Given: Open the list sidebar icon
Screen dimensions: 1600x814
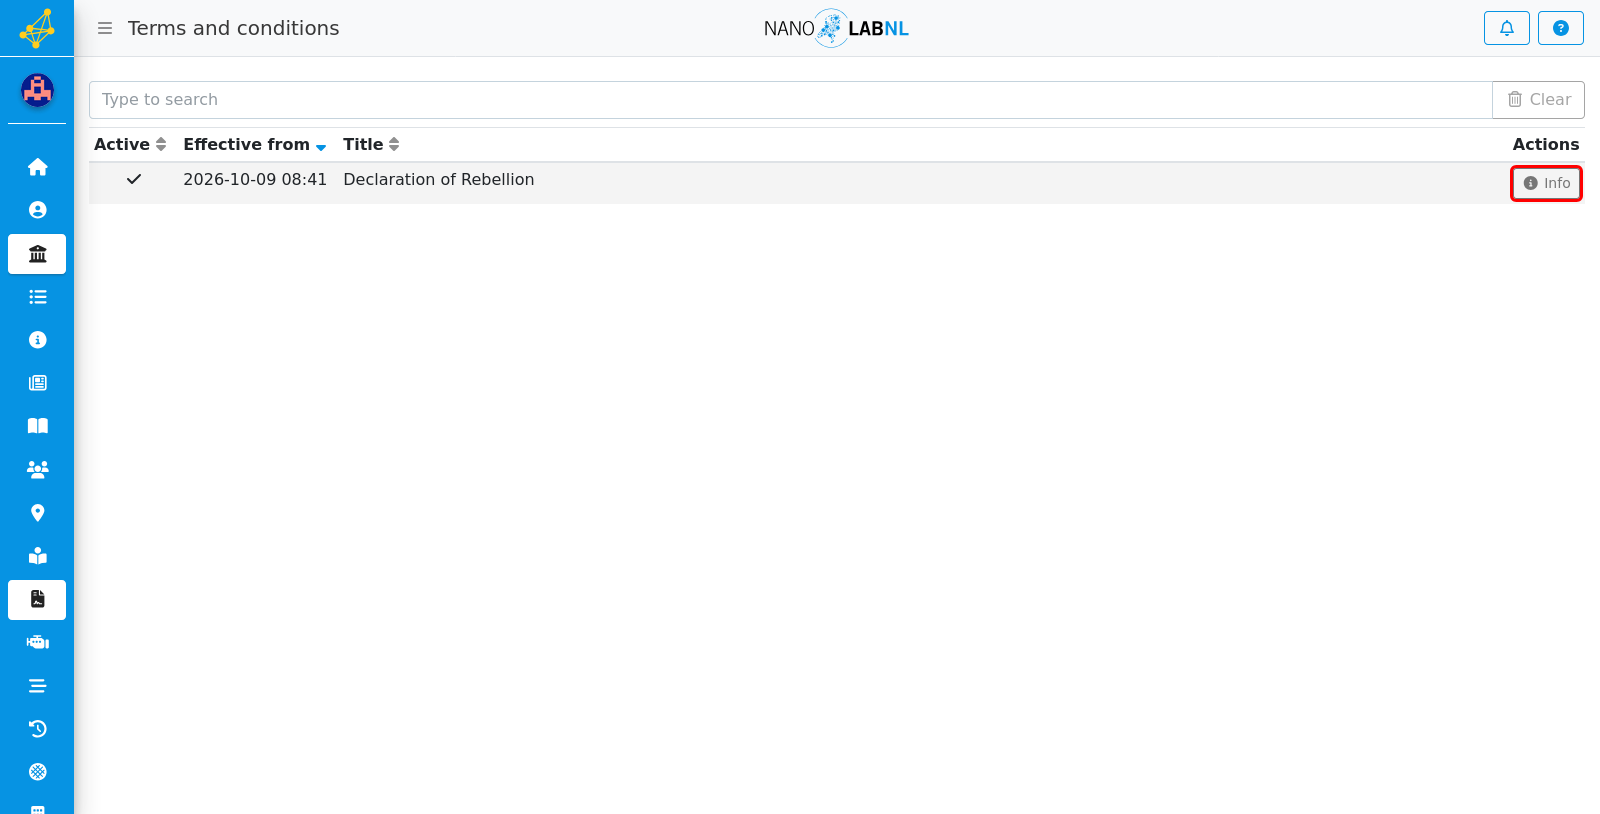Looking at the screenshot, I should click(37, 297).
